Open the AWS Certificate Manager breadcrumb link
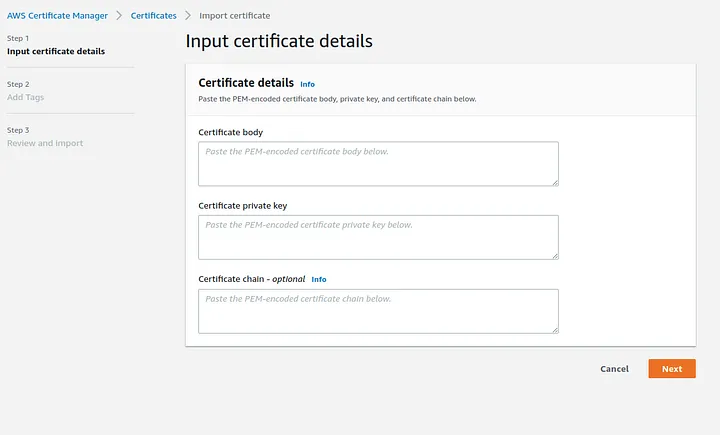This screenshot has height=435, width=720. [57, 16]
